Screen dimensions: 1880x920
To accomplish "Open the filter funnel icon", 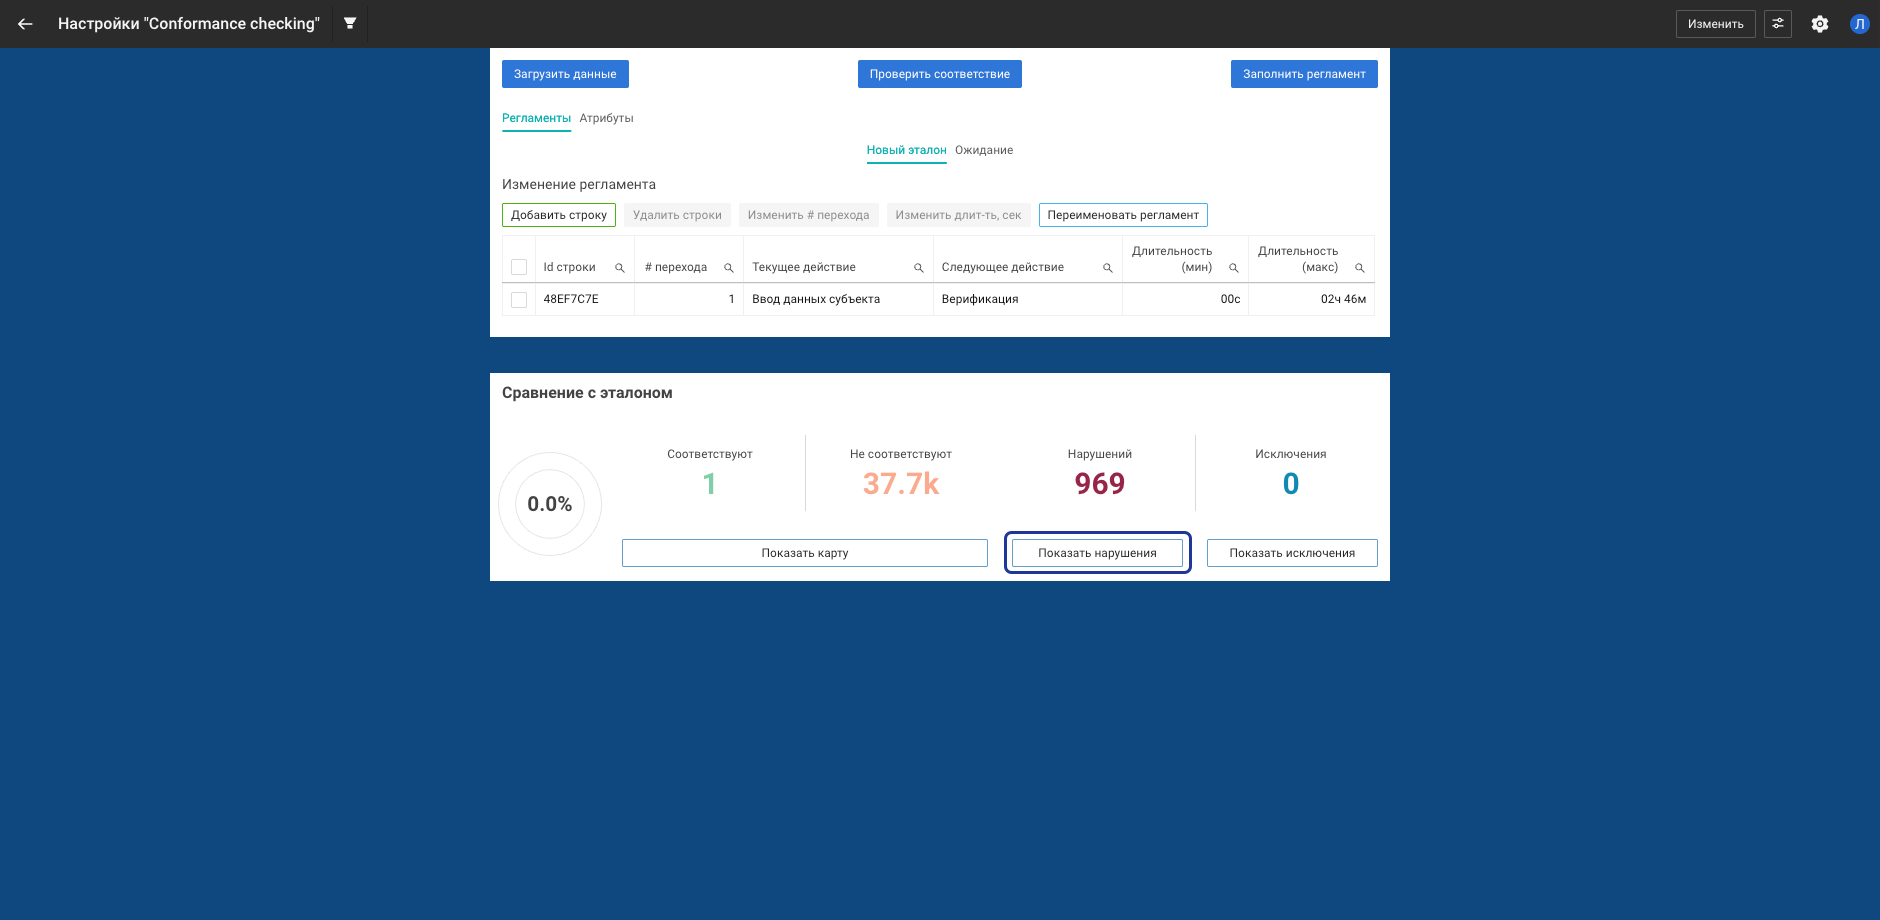I will (350, 23).
